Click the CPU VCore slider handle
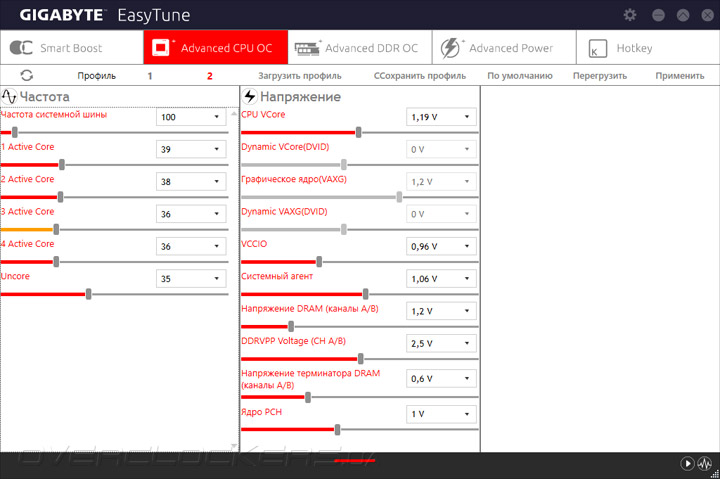720x479 pixels. pyautogui.click(x=358, y=132)
